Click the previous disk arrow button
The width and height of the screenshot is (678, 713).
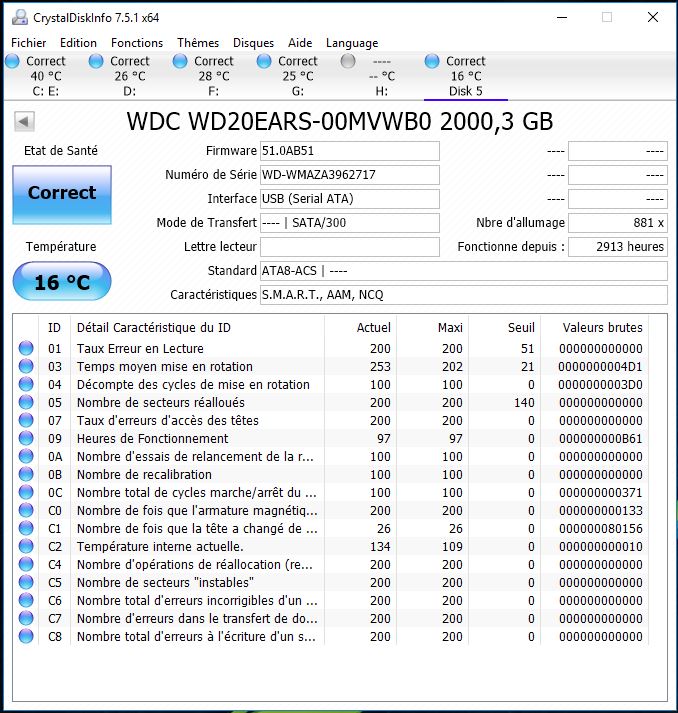pyautogui.click(x=24, y=121)
